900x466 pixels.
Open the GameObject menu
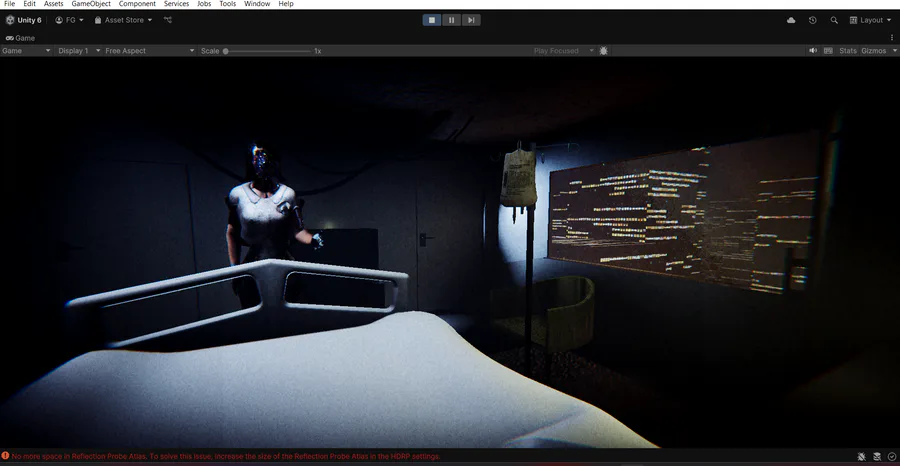coord(91,3)
